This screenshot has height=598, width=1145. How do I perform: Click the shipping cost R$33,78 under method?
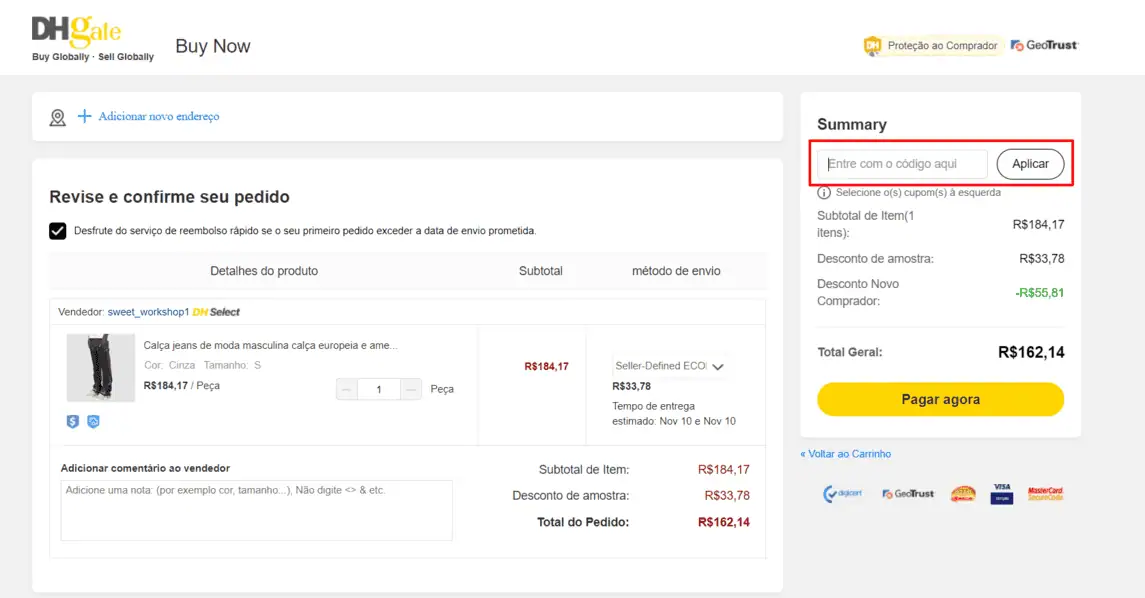coord(631,386)
